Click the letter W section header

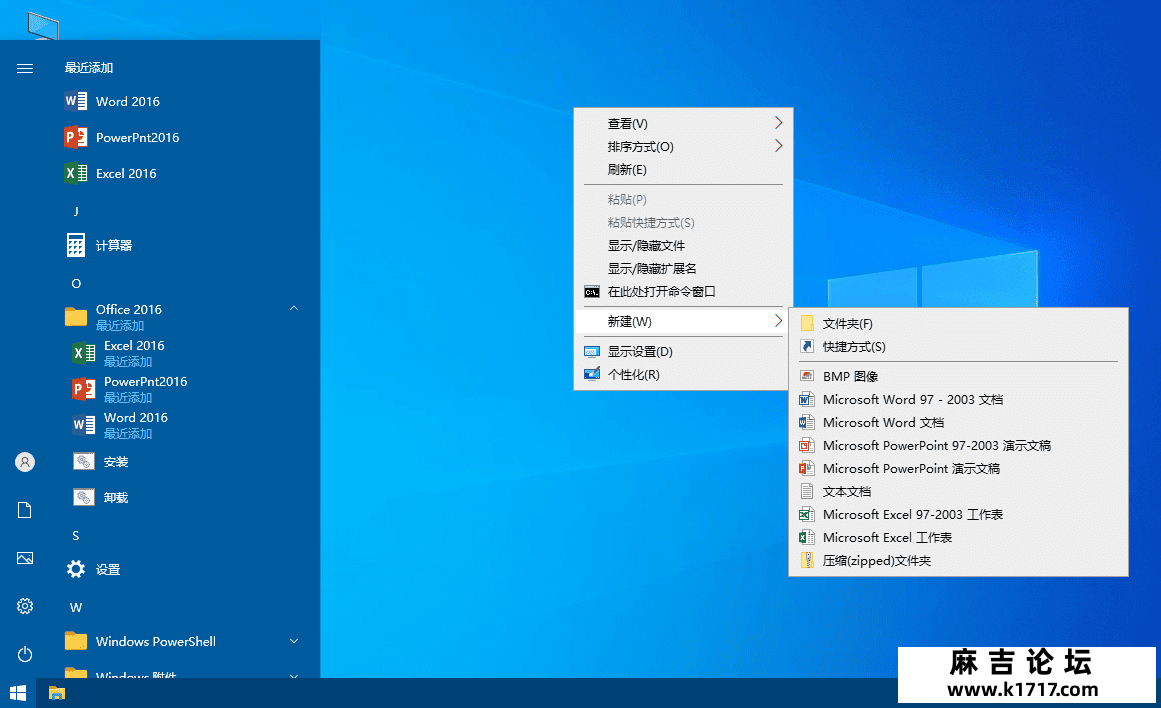coord(76,607)
